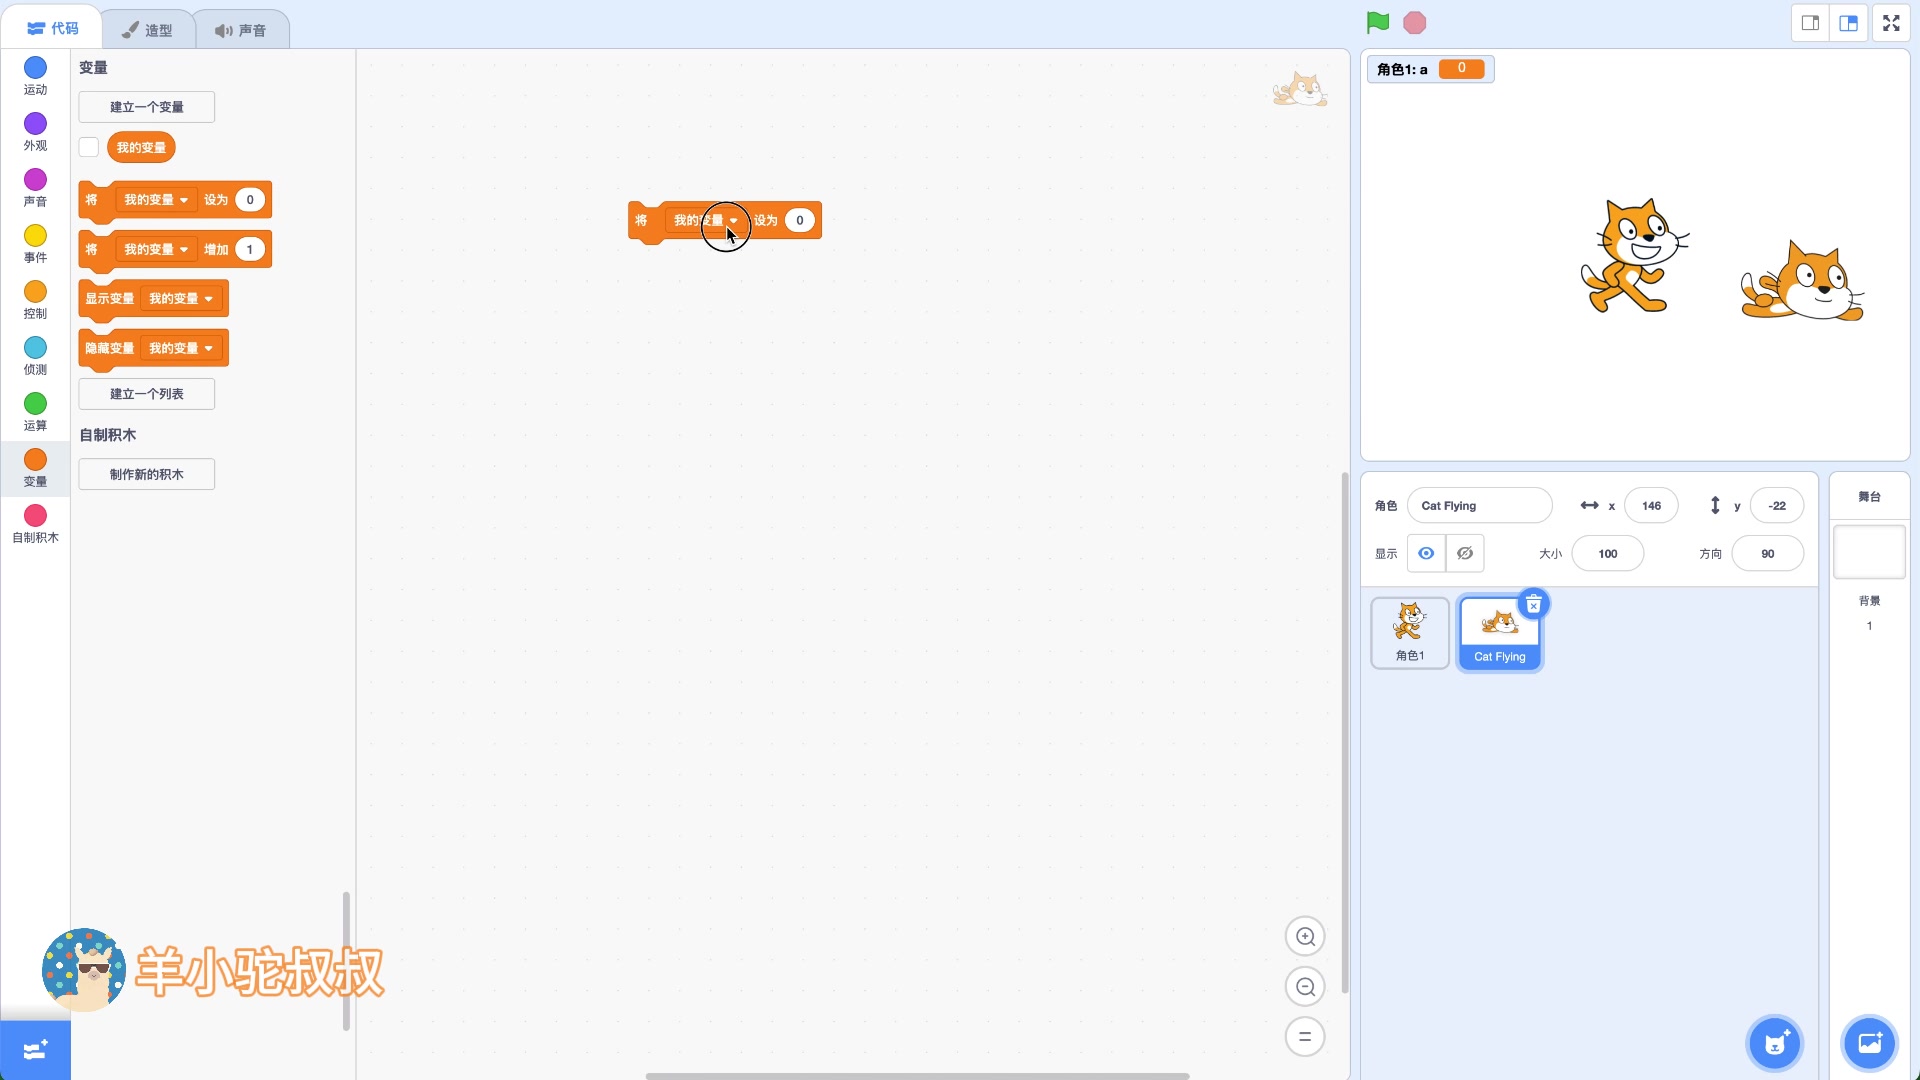1920x1080 pixels.
Task: Add a new sprite with the cat button
Action: (1774, 1043)
